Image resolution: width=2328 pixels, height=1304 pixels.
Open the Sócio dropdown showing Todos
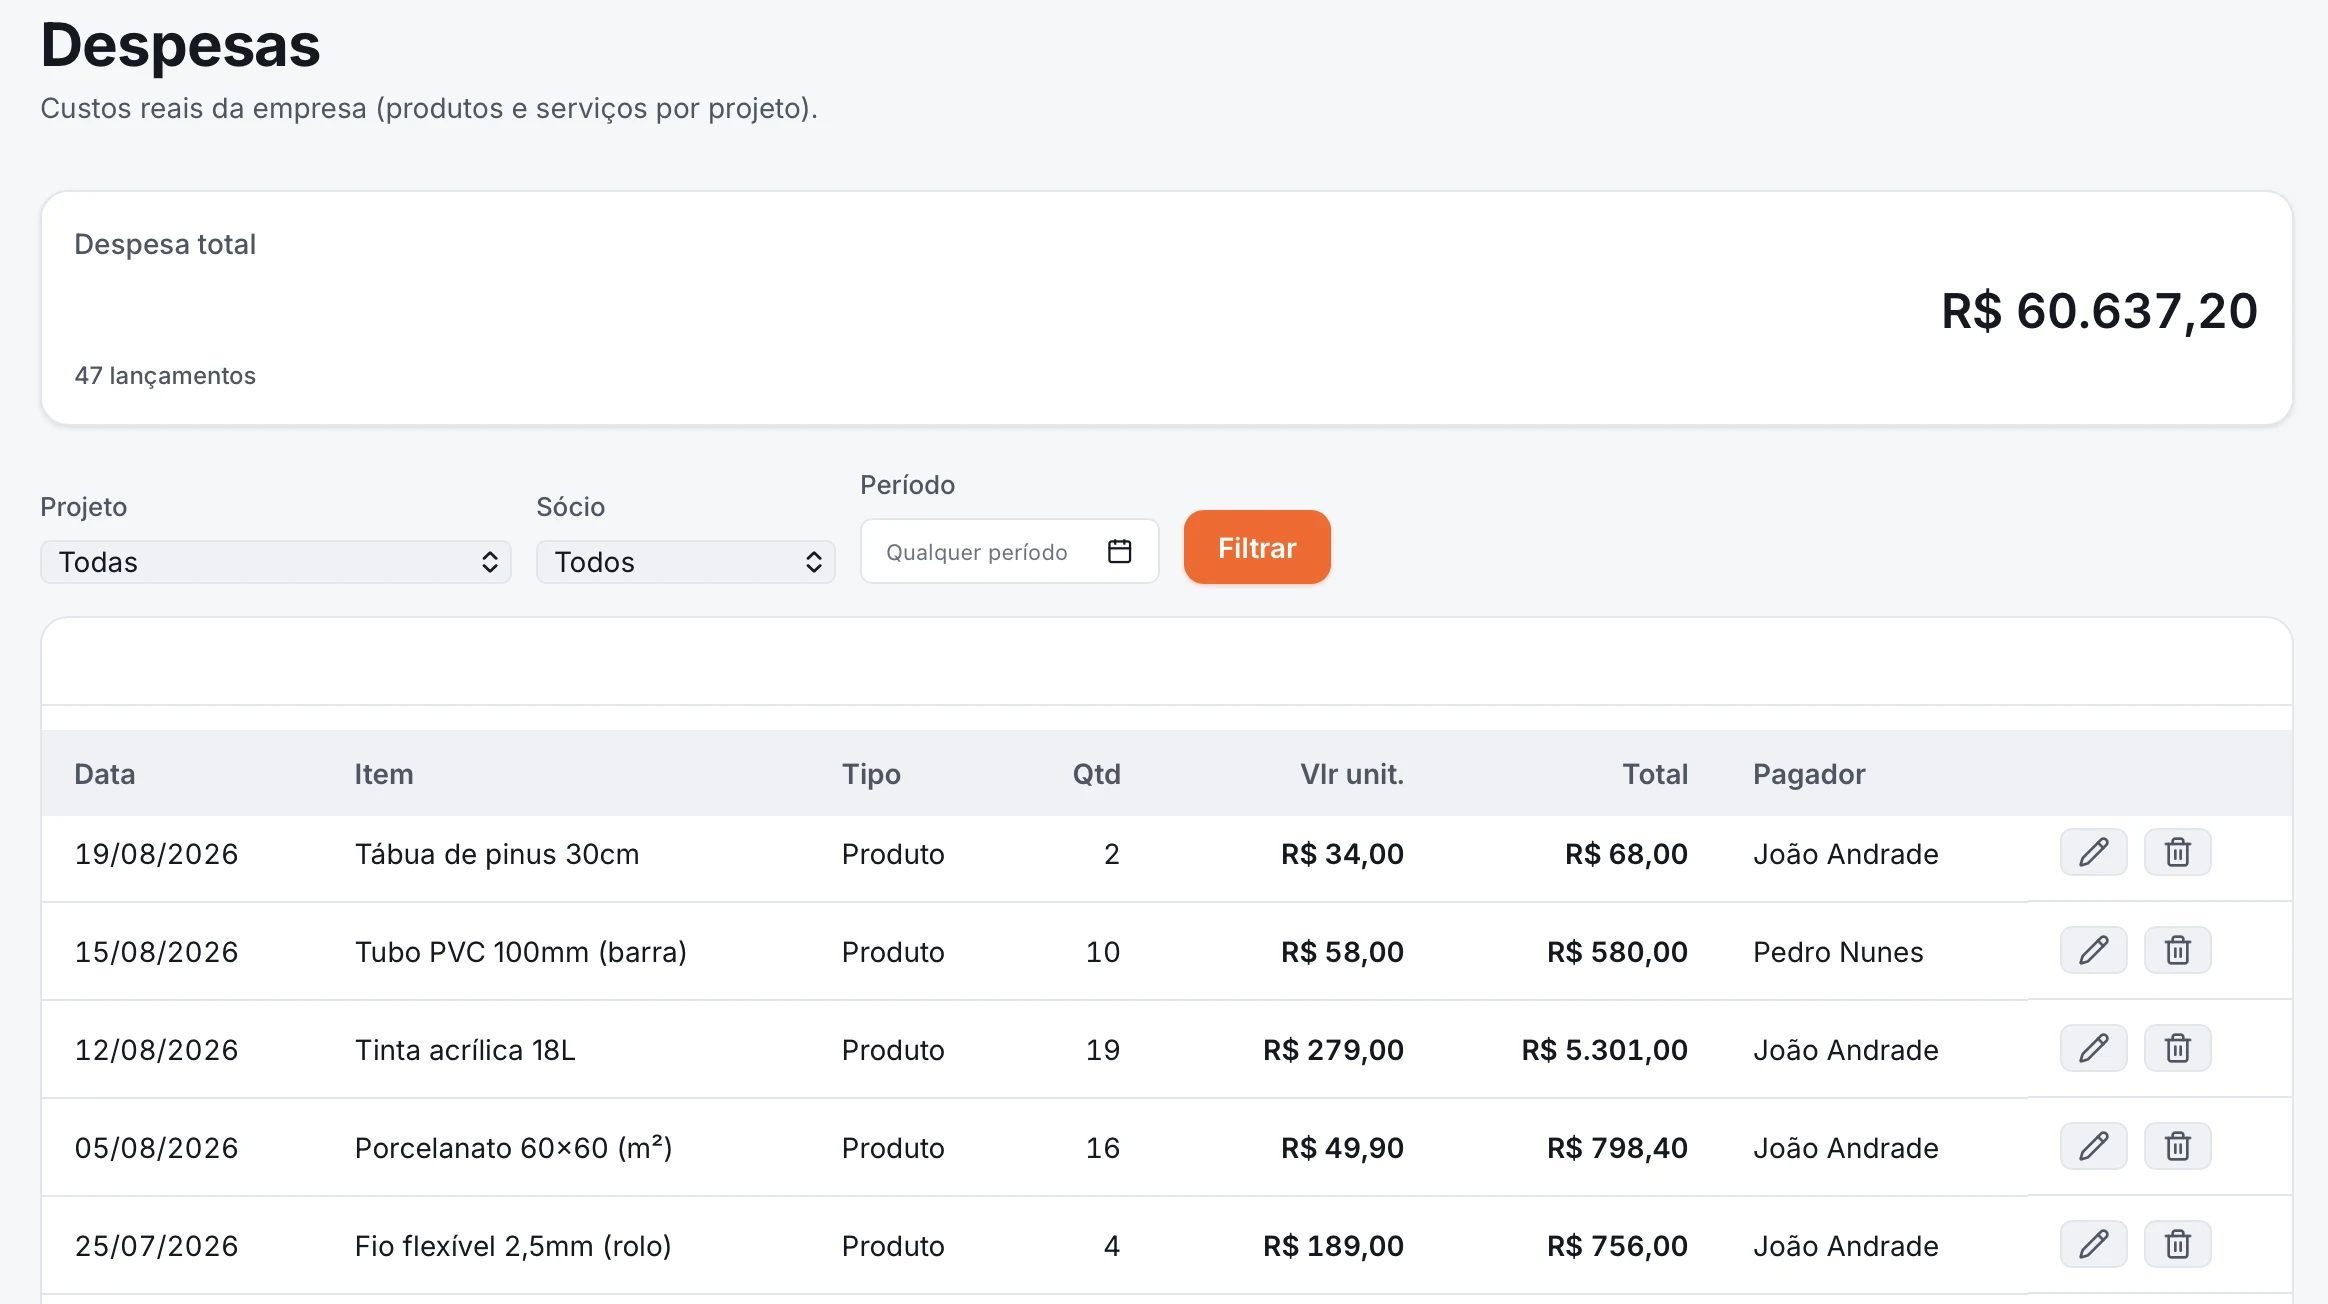[x=686, y=562]
